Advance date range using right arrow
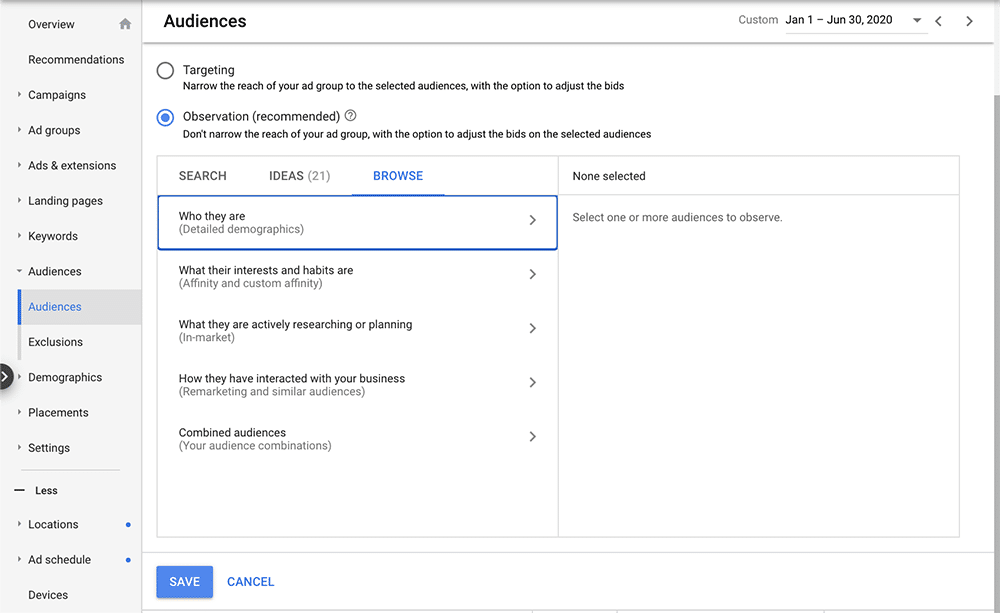This screenshot has height=613, width=1000. (968, 20)
